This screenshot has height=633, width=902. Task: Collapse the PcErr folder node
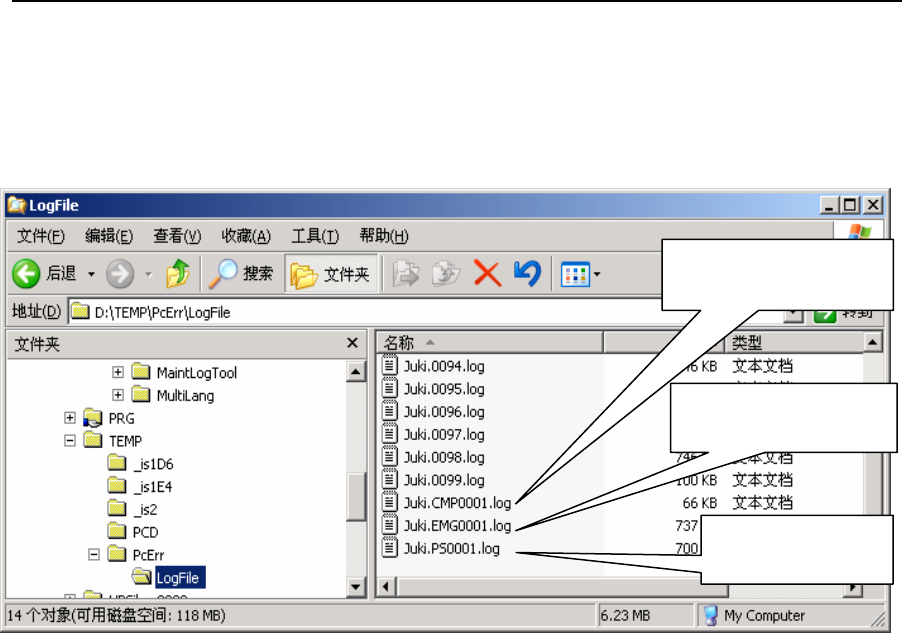click(x=94, y=555)
